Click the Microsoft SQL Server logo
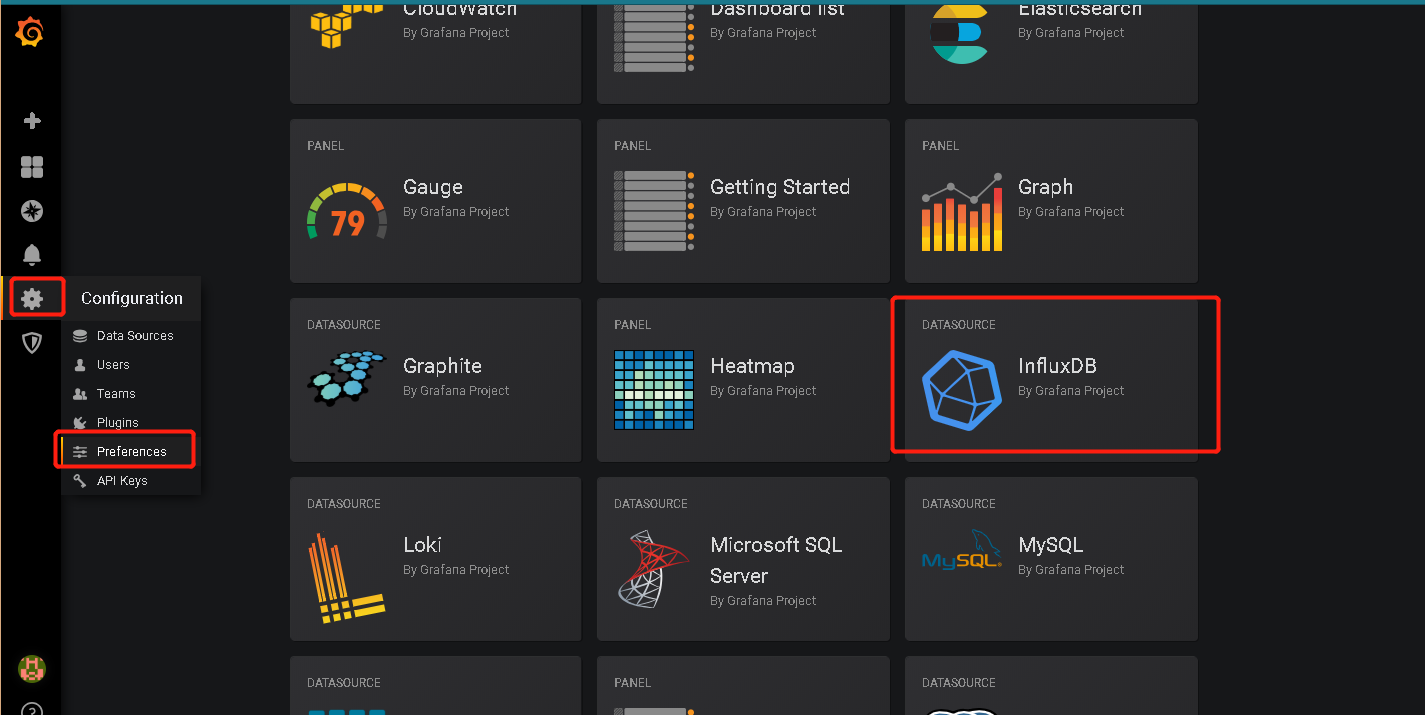This screenshot has height=715, width=1425. coord(654,569)
